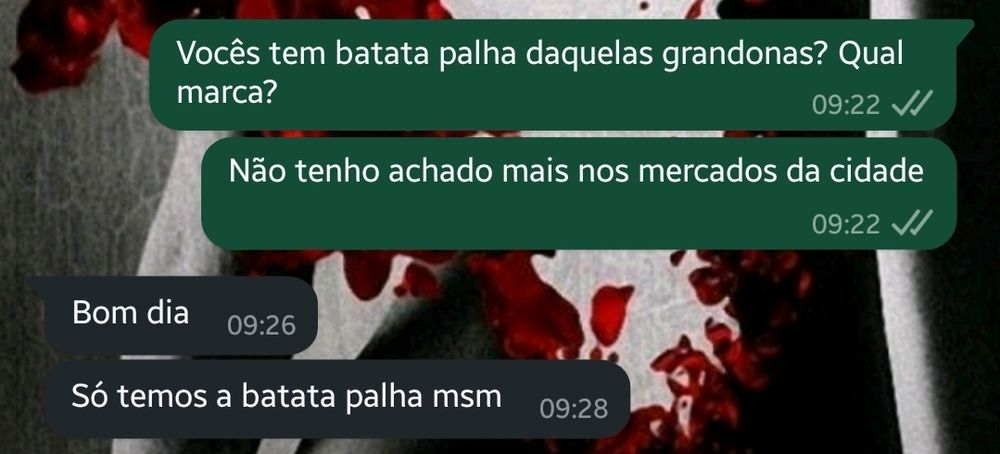Click the 09:22 timestamp under 'mercados da cidade'
The height and width of the screenshot is (454, 1000).
click(846, 224)
